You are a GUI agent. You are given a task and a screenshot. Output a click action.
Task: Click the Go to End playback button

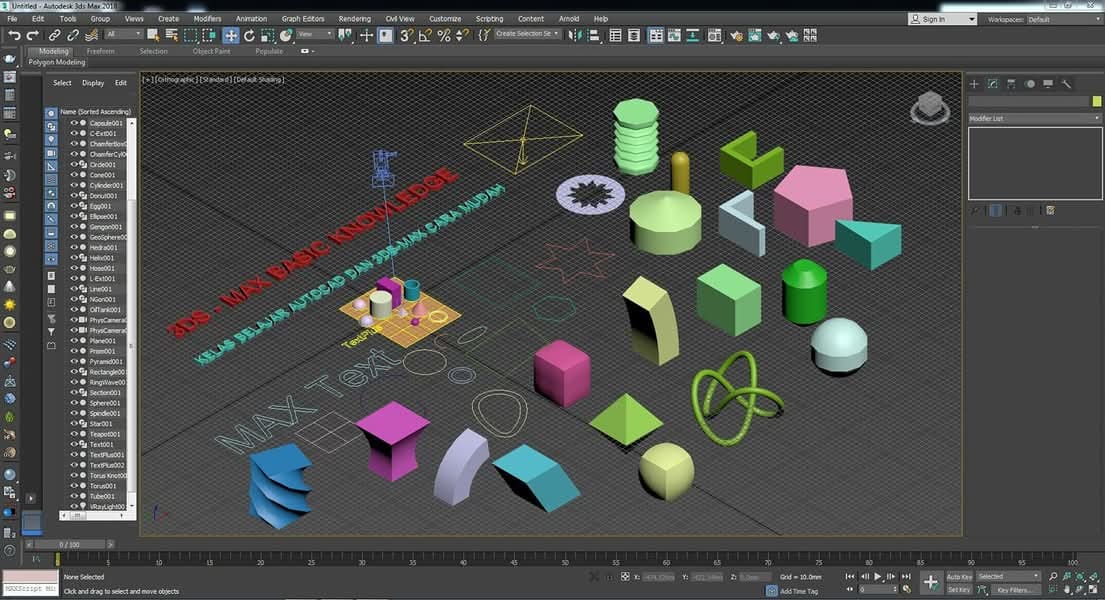pyautogui.click(x=906, y=577)
